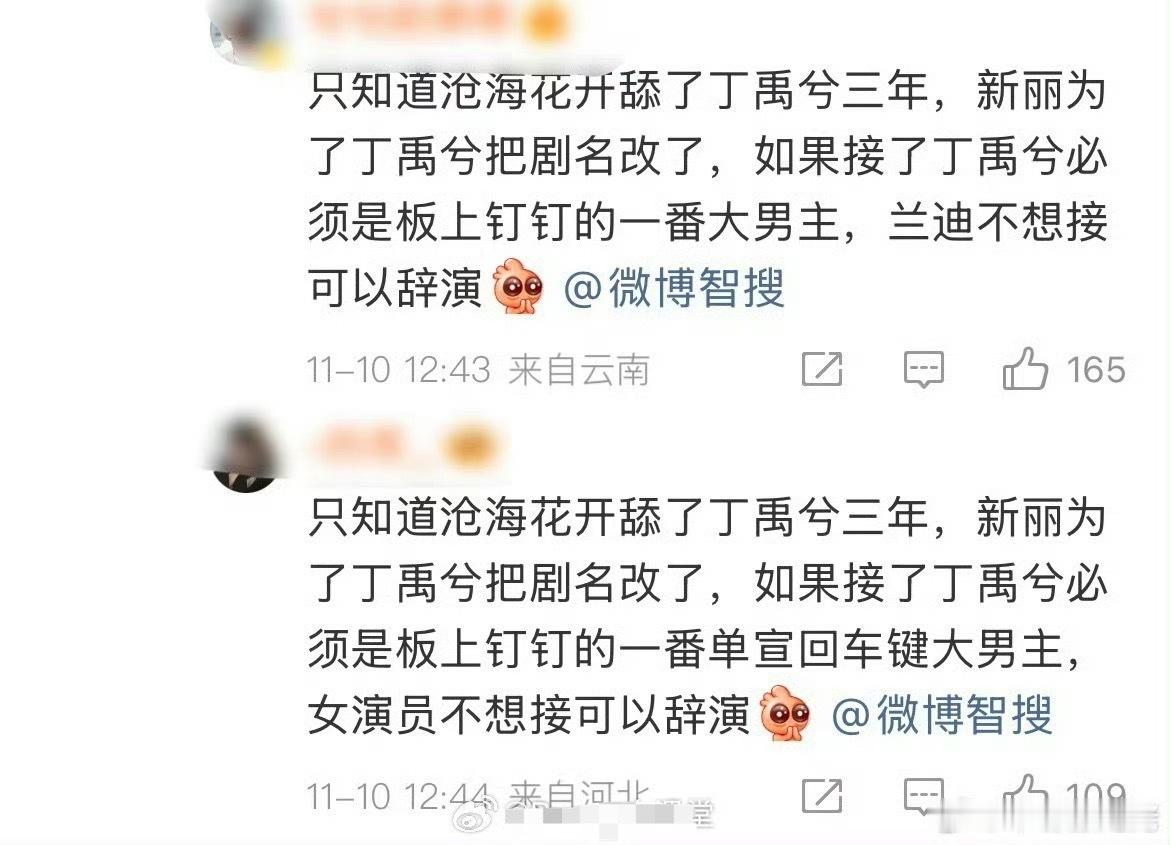Tap the emoji in the second comment

click(x=785, y=713)
